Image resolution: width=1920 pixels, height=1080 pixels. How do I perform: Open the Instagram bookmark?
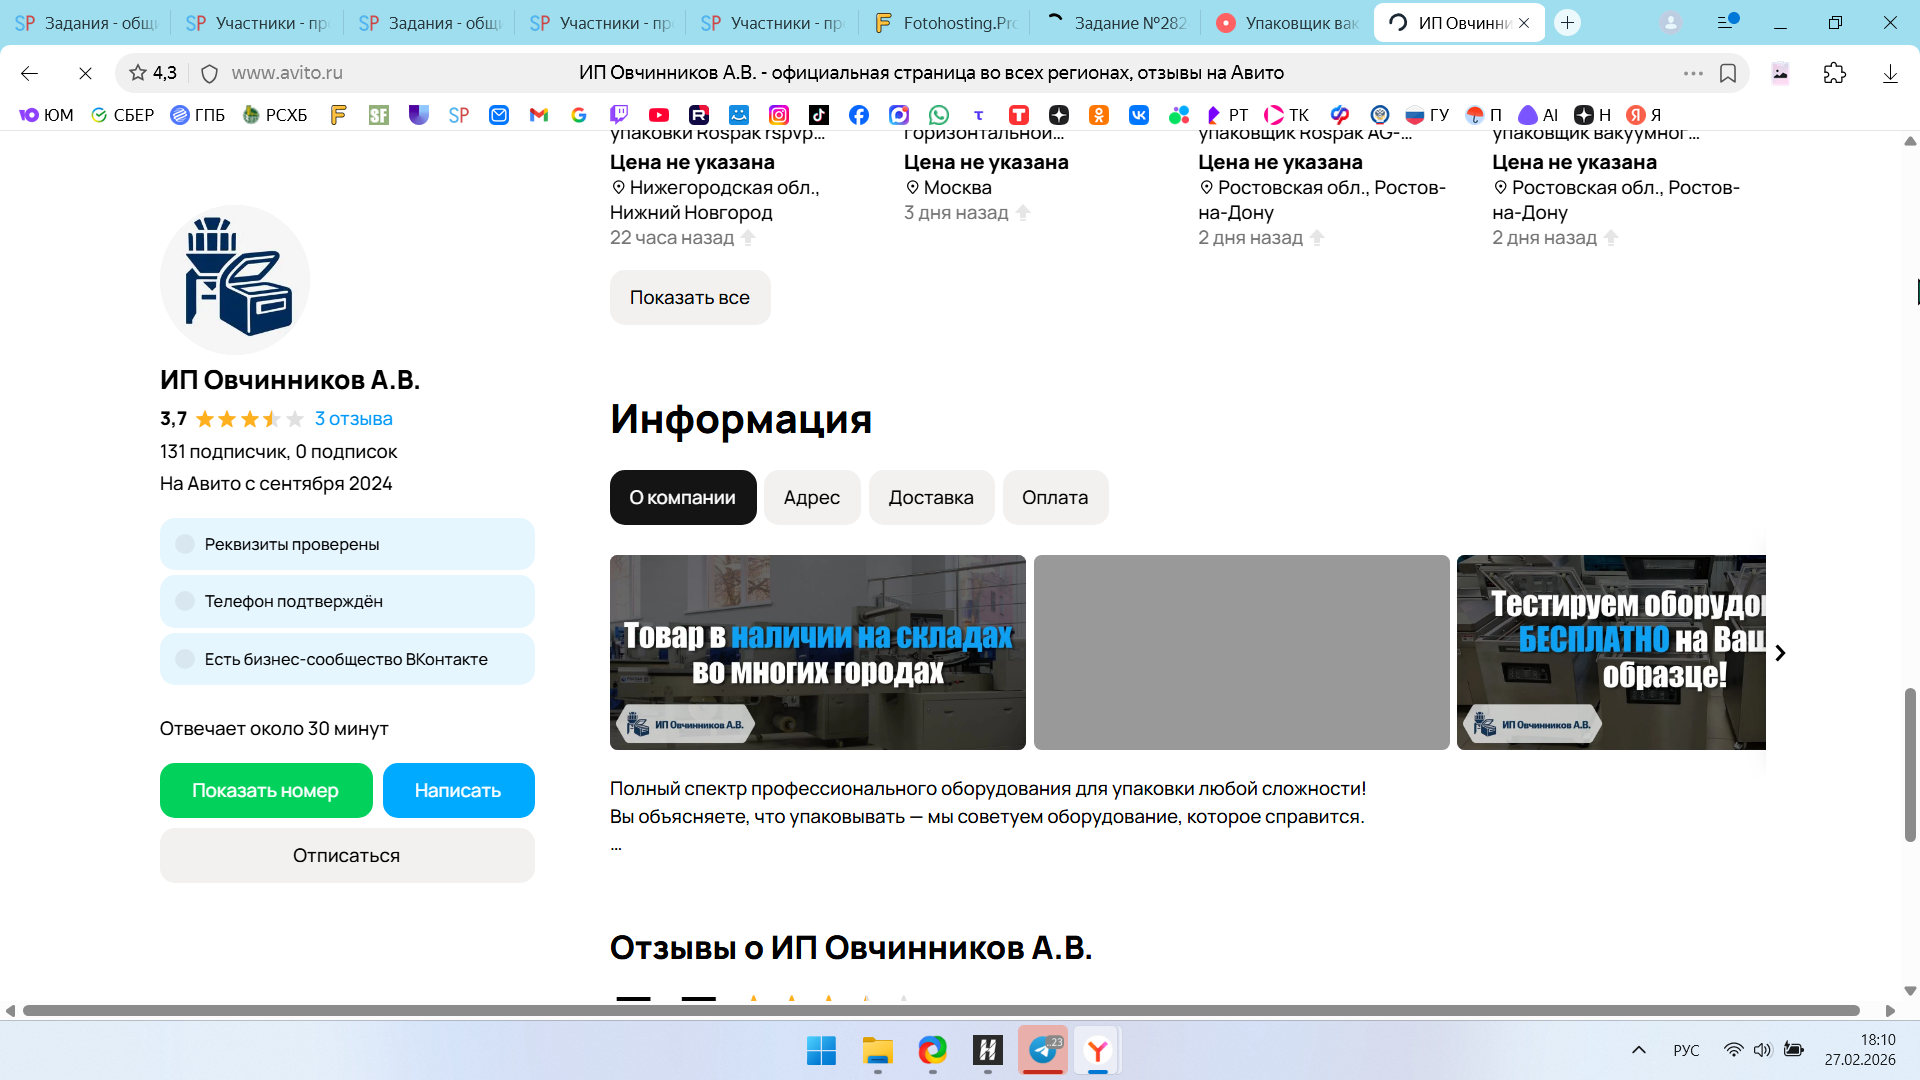(778, 115)
